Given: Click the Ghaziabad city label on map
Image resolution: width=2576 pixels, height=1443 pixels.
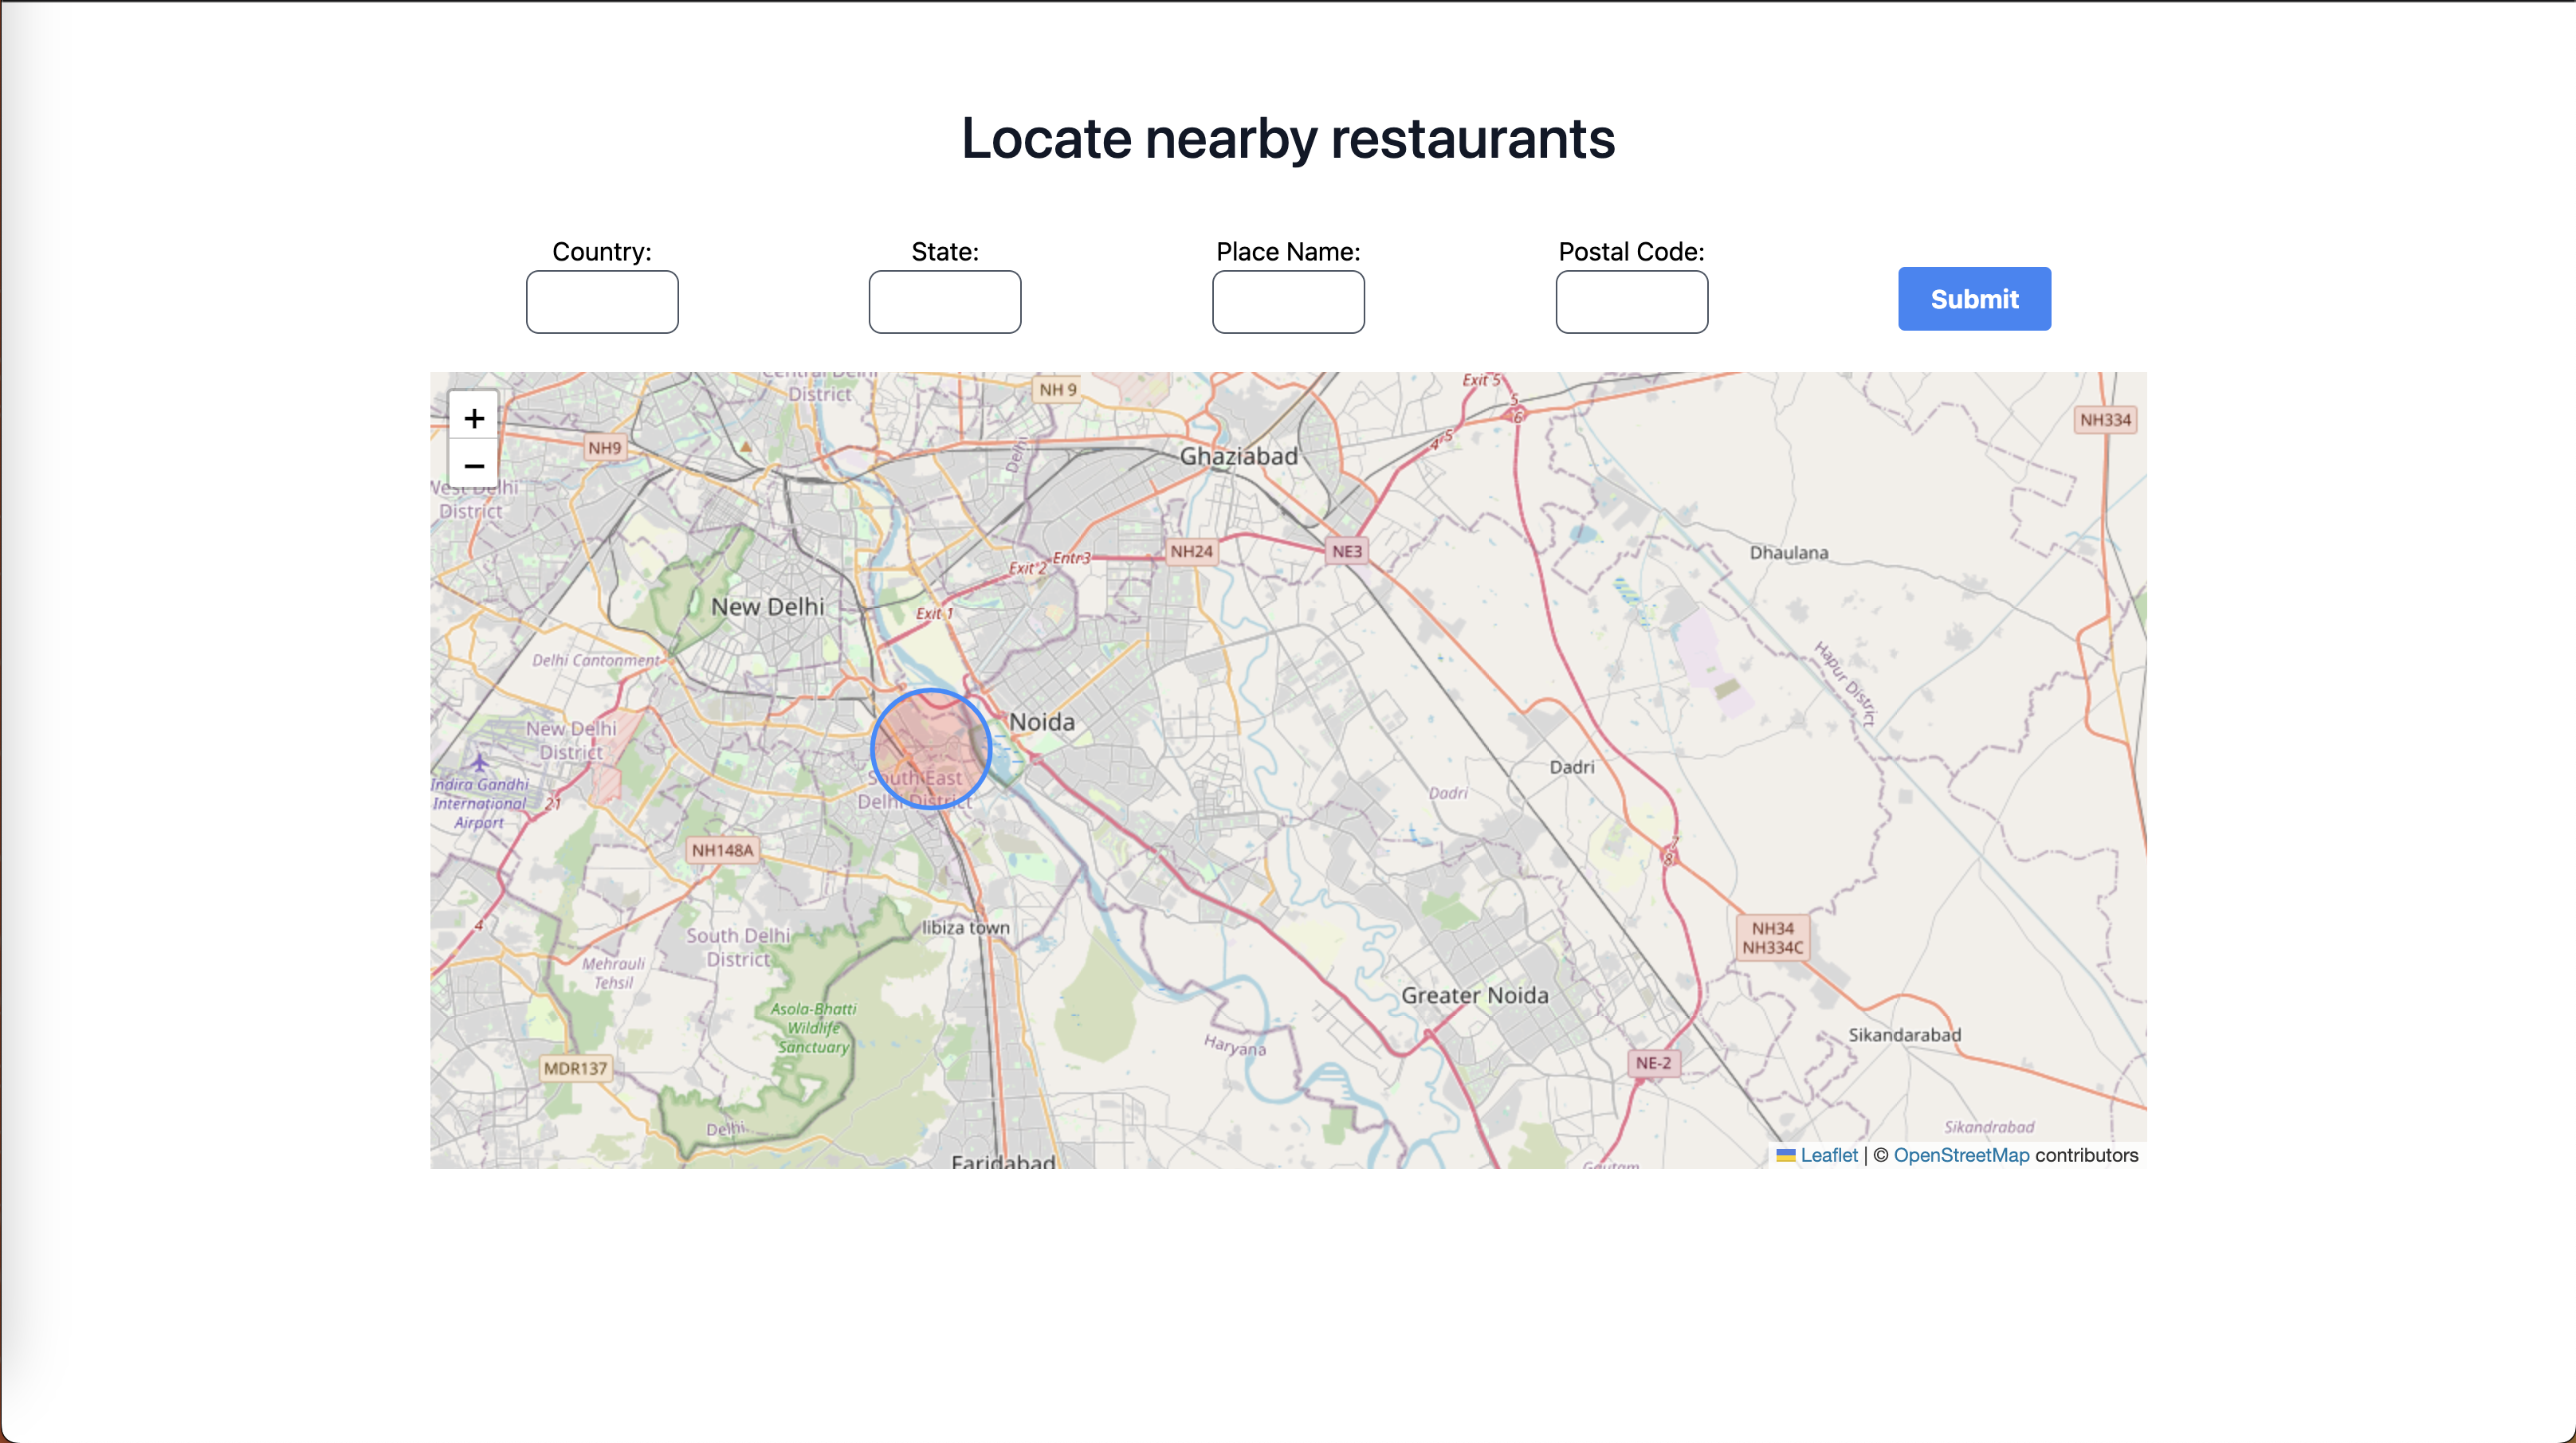Looking at the screenshot, I should 1238,457.
